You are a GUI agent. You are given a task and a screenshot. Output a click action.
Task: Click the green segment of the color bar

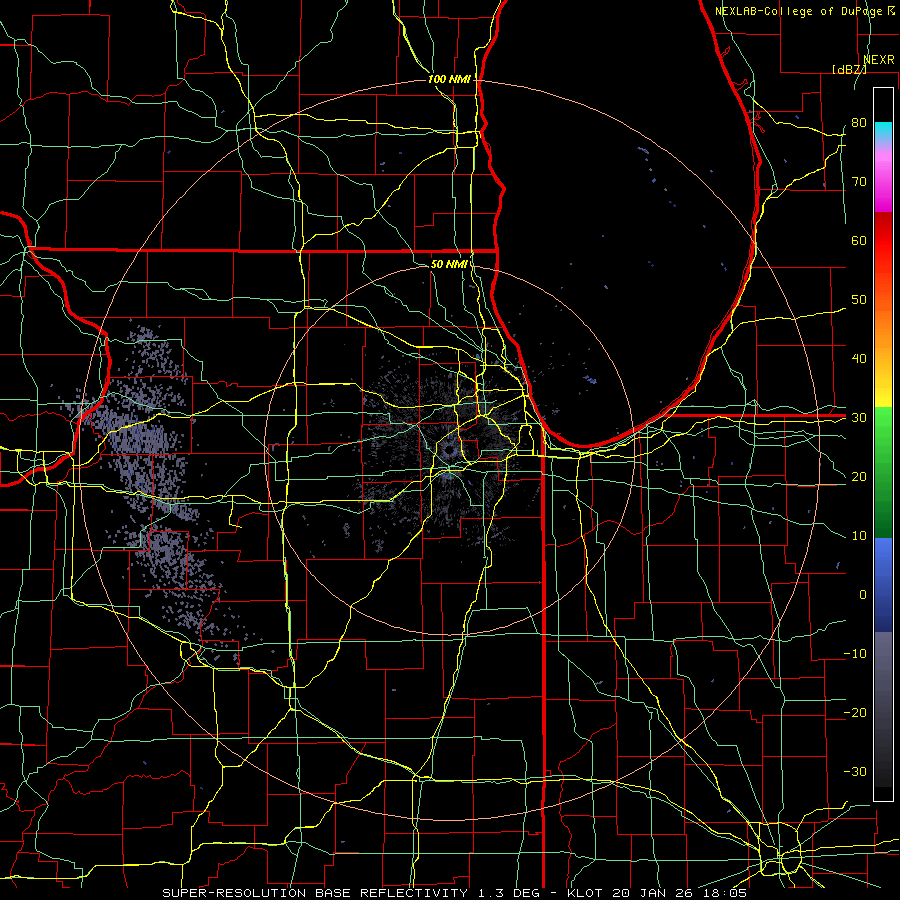[x=883, y=472]
